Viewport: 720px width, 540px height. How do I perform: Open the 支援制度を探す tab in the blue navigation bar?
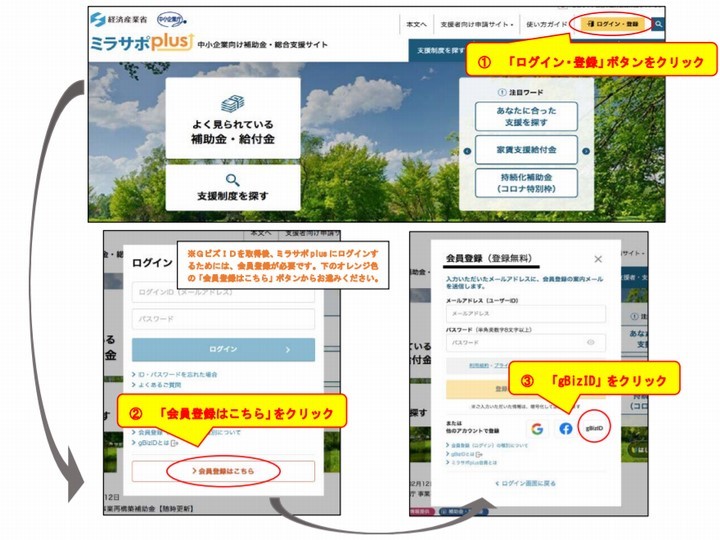coord(439,51)
